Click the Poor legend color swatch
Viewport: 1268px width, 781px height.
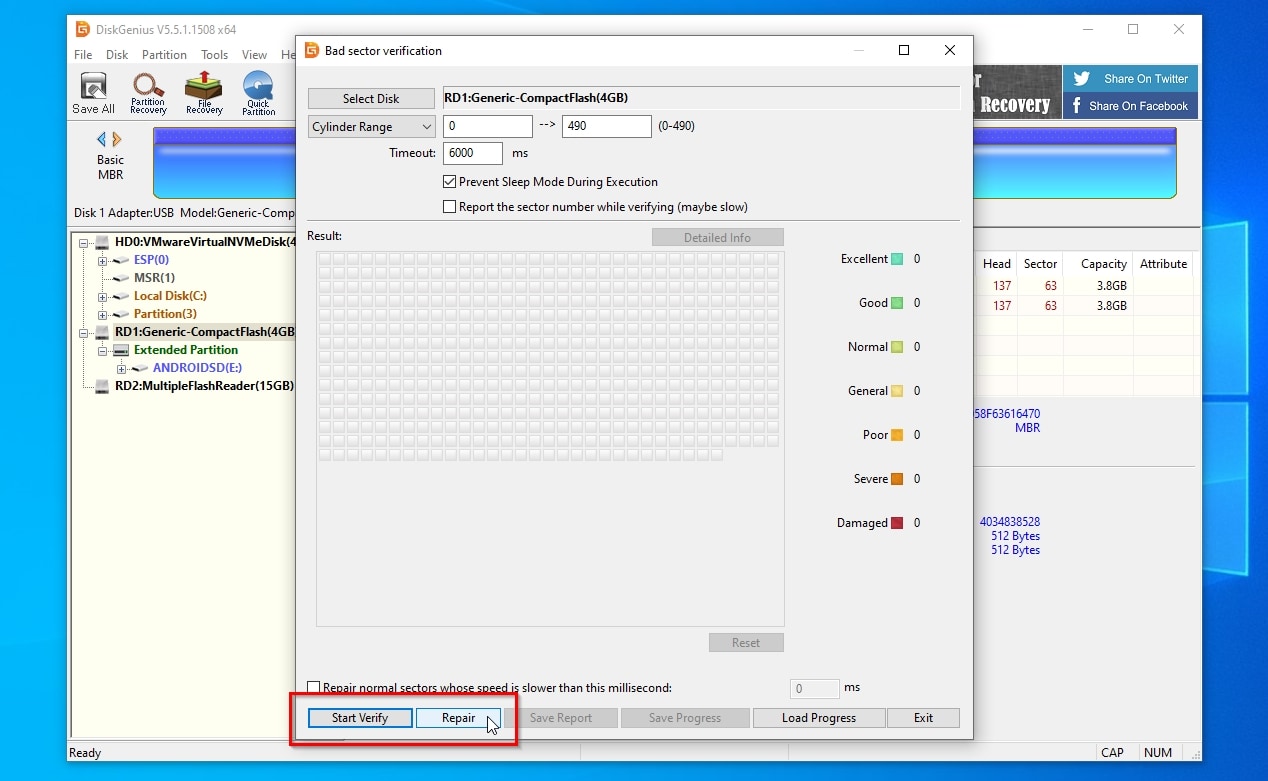click(897, 435)
